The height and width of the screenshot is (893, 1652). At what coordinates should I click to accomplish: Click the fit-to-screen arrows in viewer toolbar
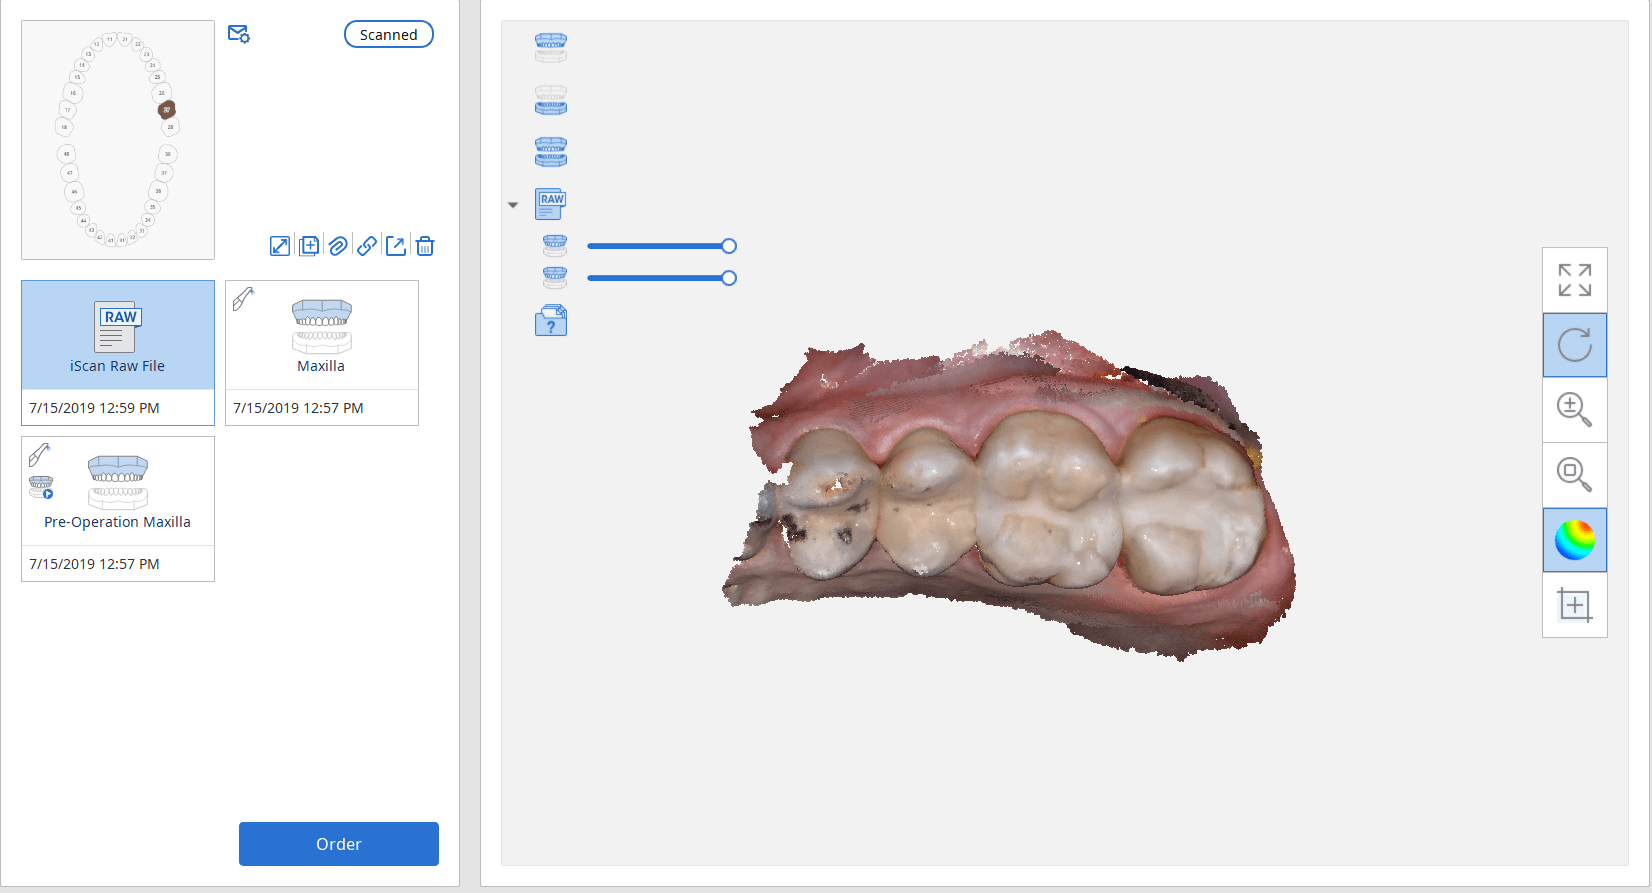[1574, 280]
